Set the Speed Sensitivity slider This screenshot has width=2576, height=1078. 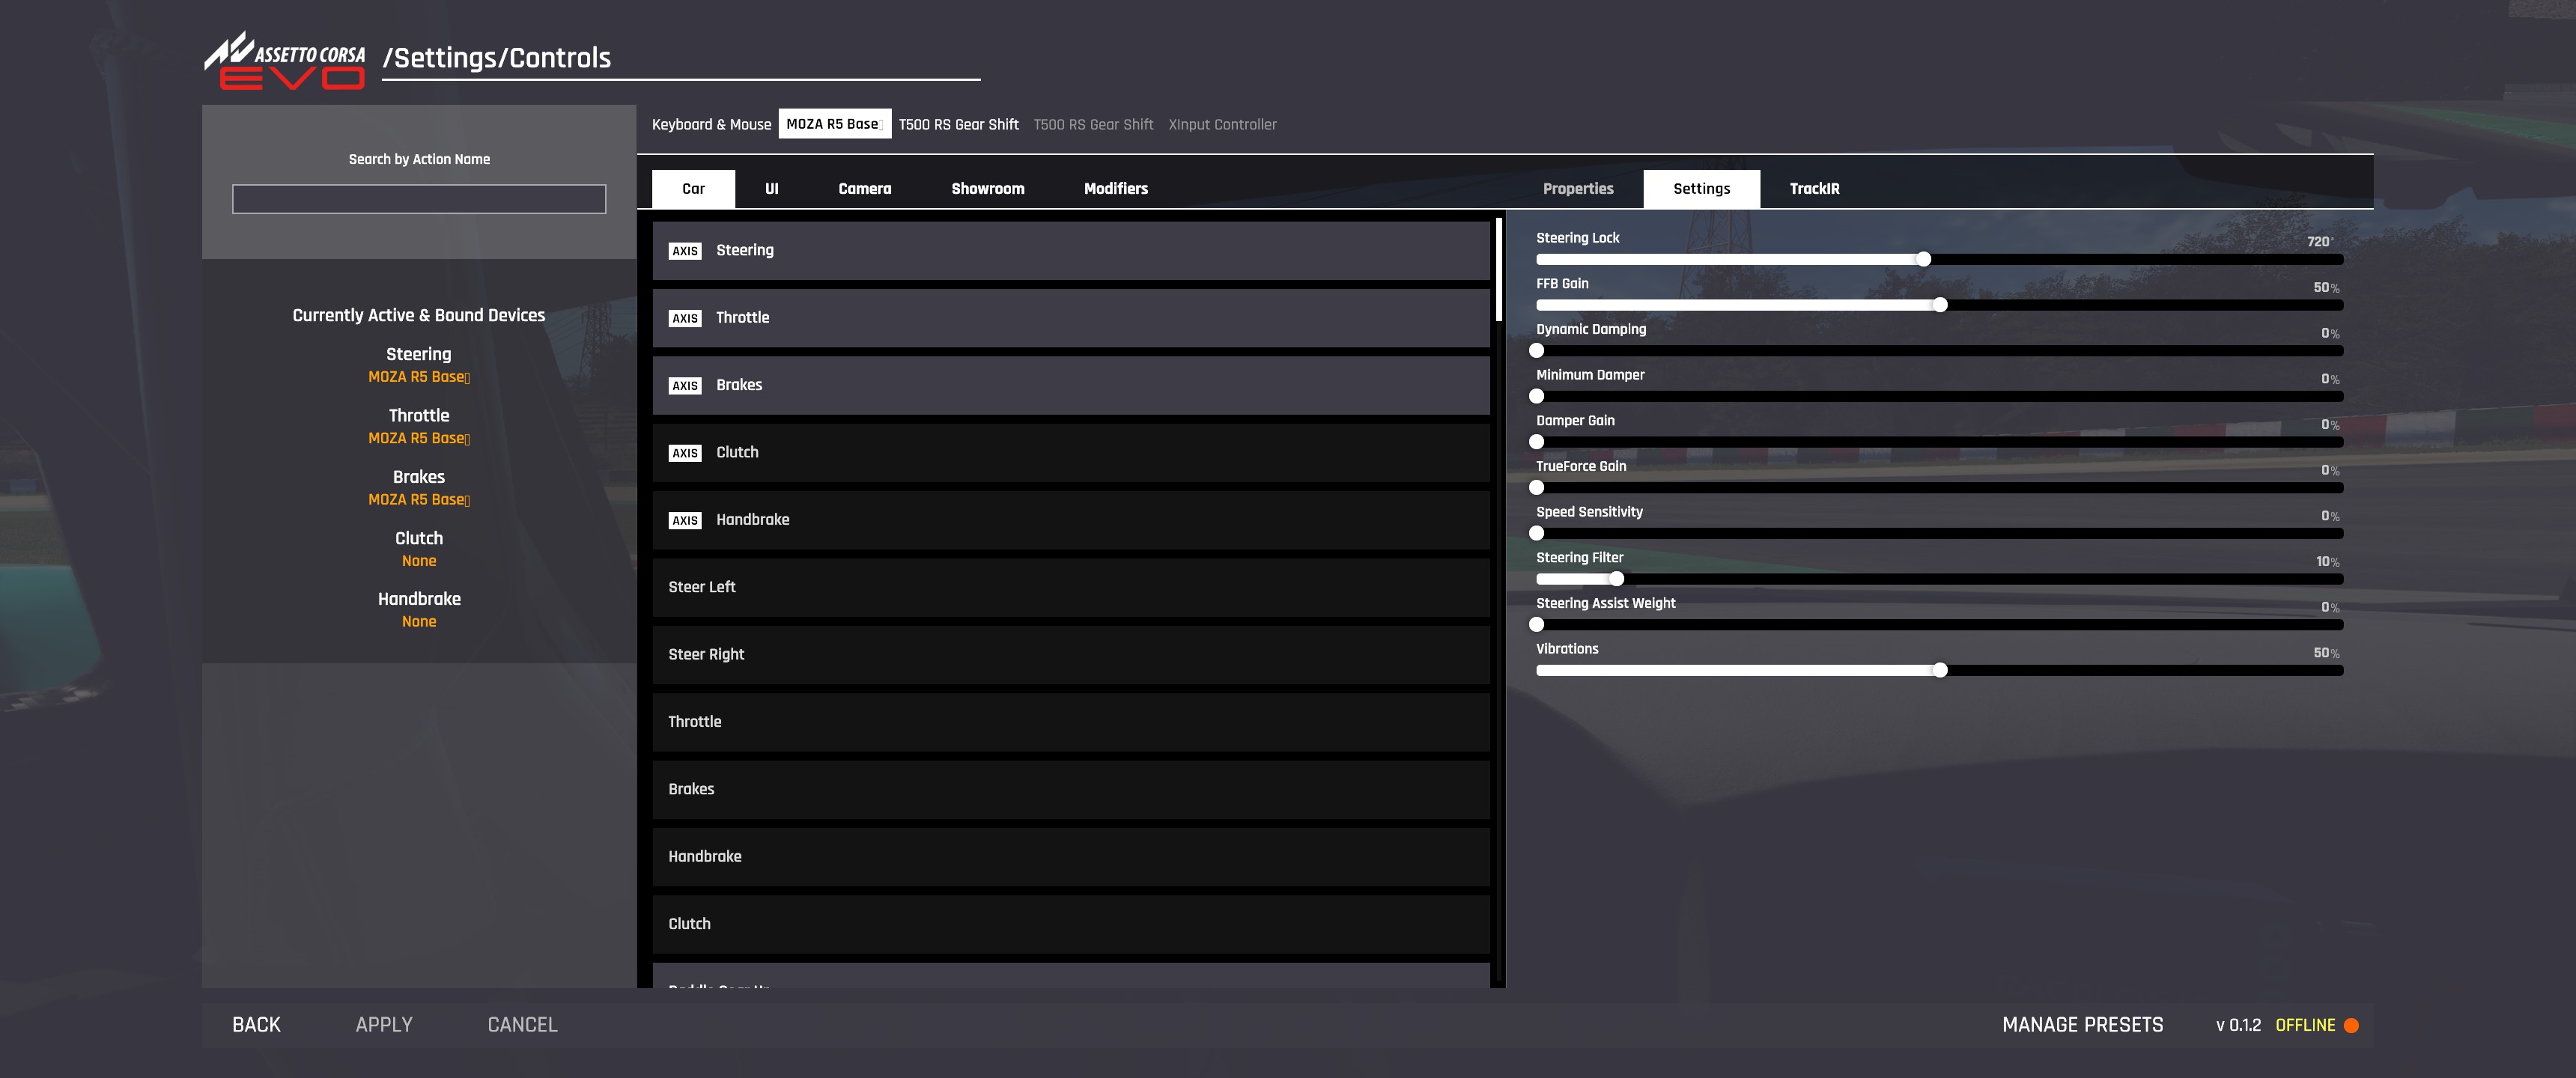1939,533
